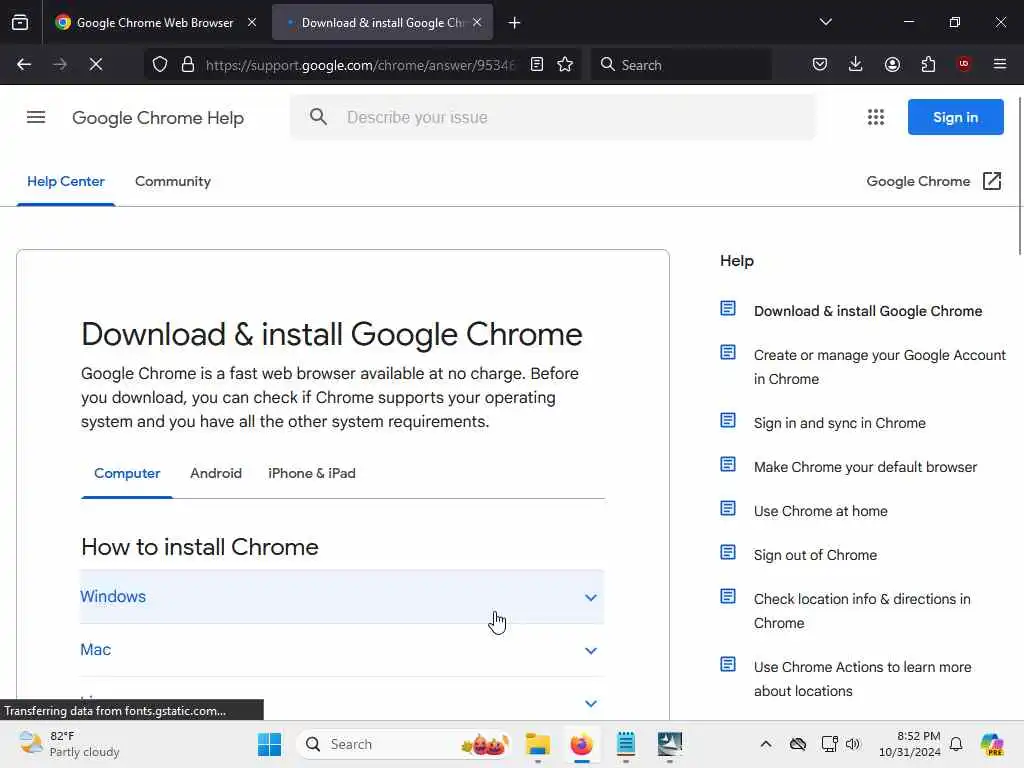1024x768 pixels.
Task: Click the help search magnifier icon
Action: coord(319,117)
